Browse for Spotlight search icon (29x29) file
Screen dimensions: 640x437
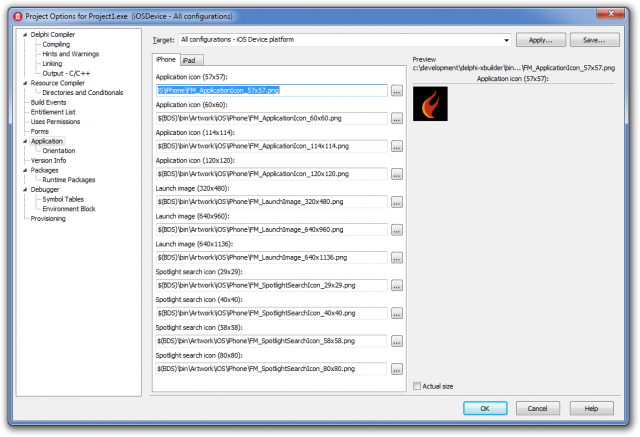396,285
